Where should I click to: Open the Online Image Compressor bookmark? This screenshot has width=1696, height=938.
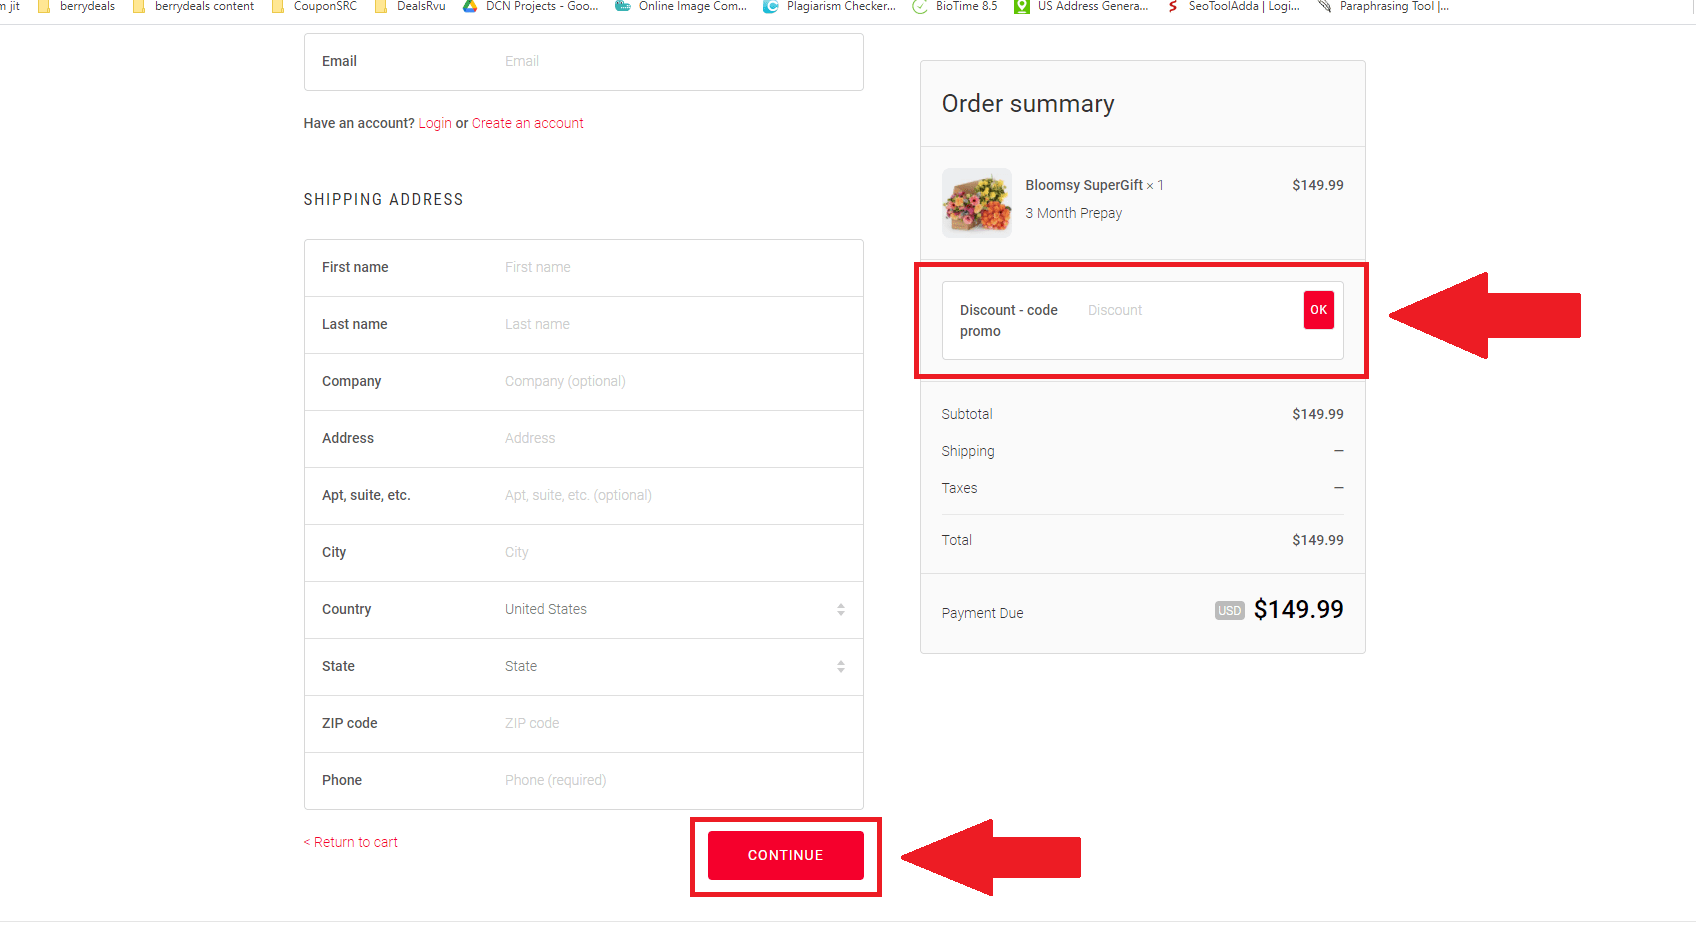pyautogui.click(x=682, y=6)
